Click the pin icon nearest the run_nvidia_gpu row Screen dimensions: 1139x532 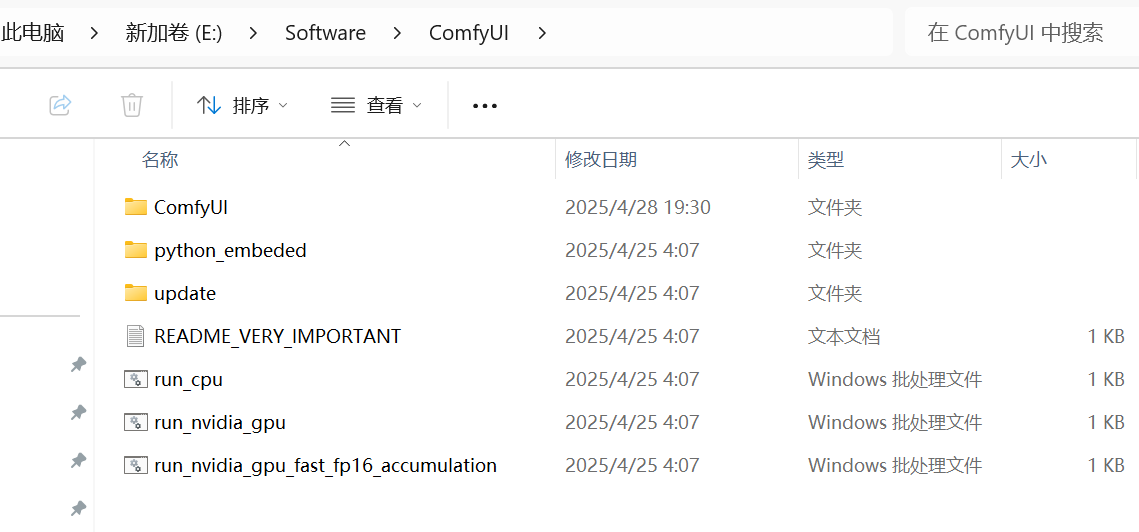pyautogui.click(x=78, y=413)
